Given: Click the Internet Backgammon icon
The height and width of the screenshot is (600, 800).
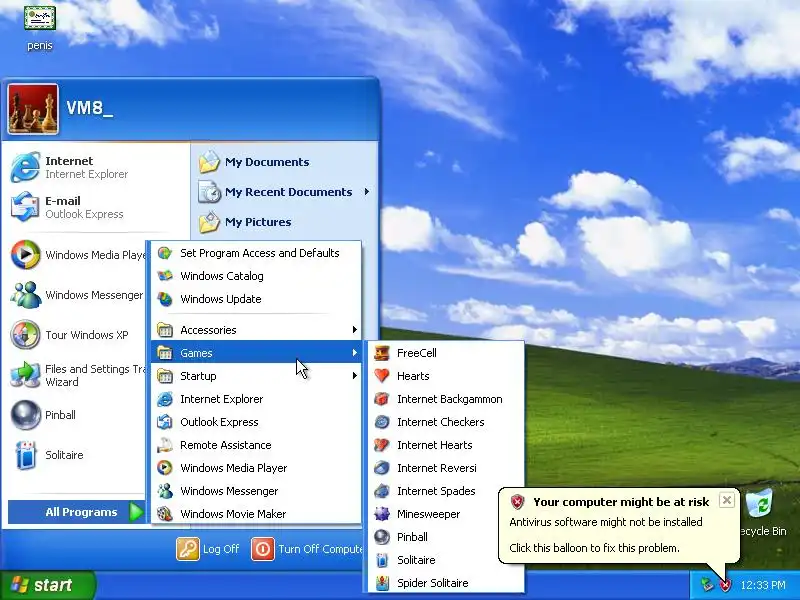Looking at the screenshot, I should coord(382,399).
